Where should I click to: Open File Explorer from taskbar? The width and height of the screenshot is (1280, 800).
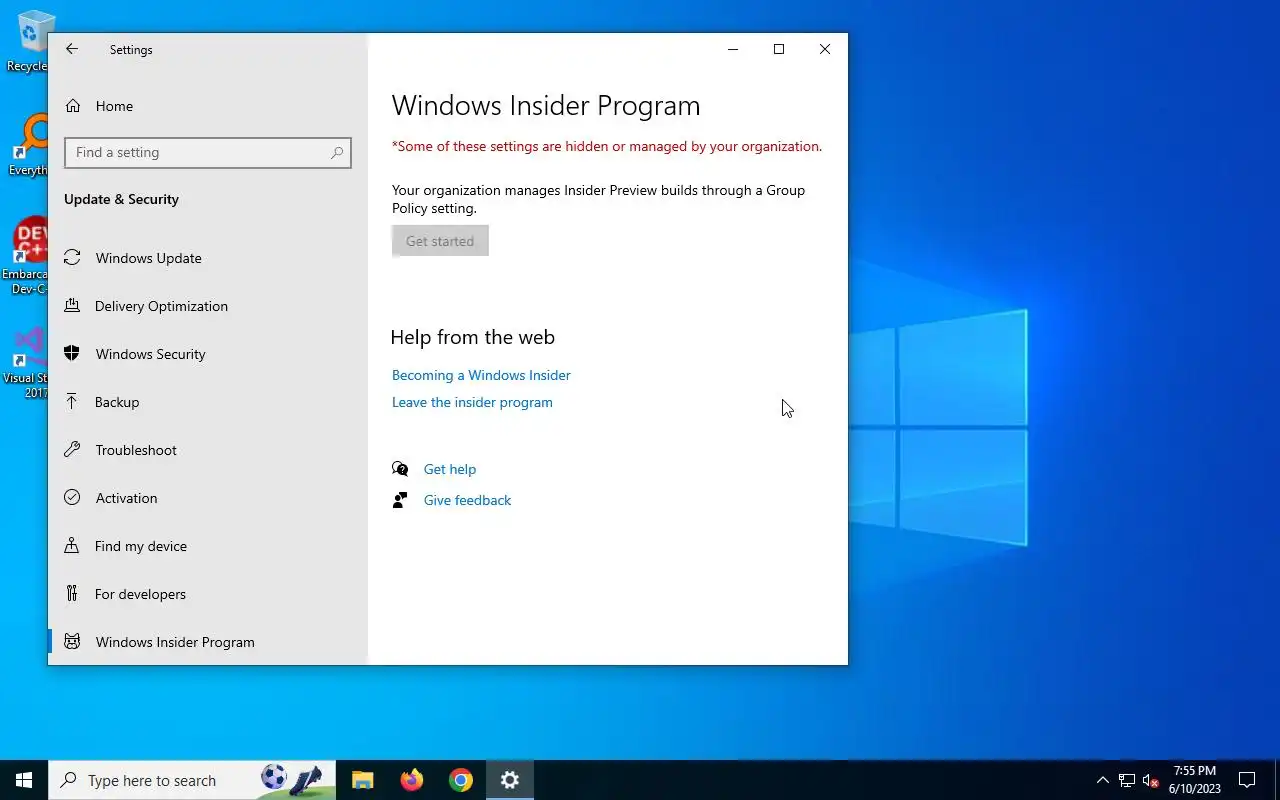[363, 780]
